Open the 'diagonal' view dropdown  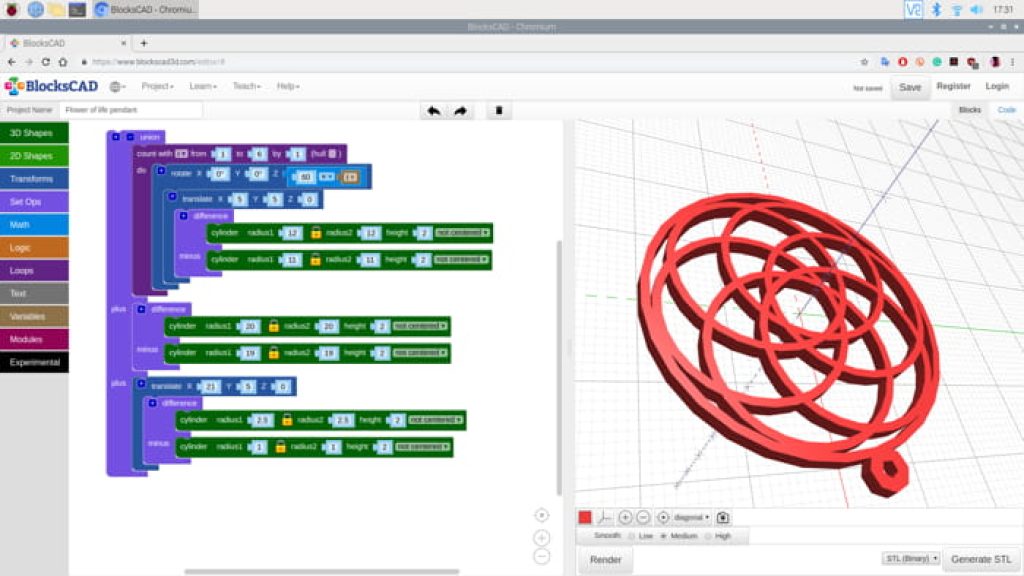tap(692, 517)
